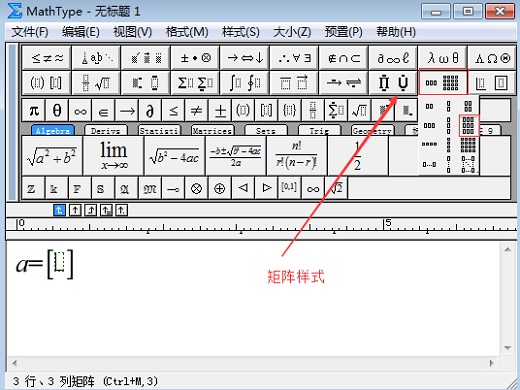520x390 pixels.
Task: Switch to the Geometry tab
Action: pyautogui.click(x=372, y=130)
